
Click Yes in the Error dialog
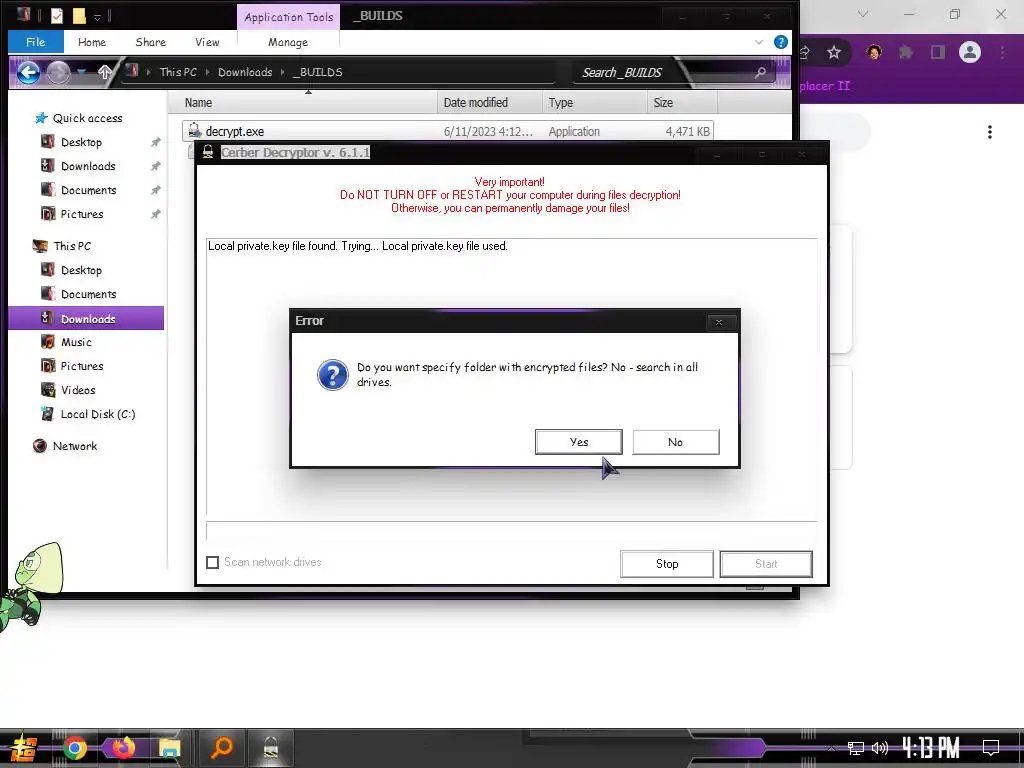(x=579, y=442)
